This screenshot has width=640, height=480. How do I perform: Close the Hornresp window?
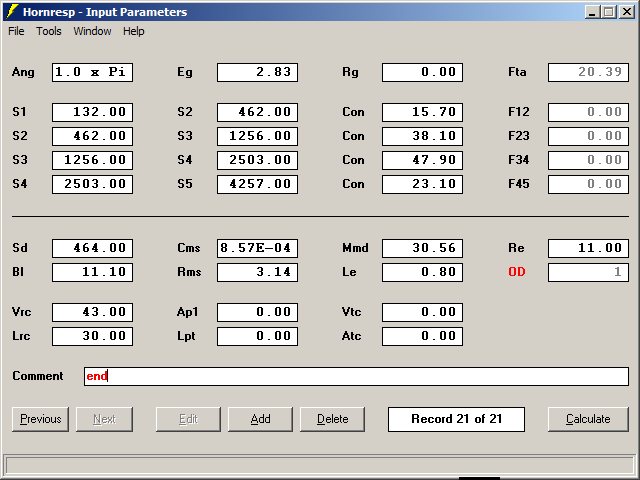(x=627, y=12)
